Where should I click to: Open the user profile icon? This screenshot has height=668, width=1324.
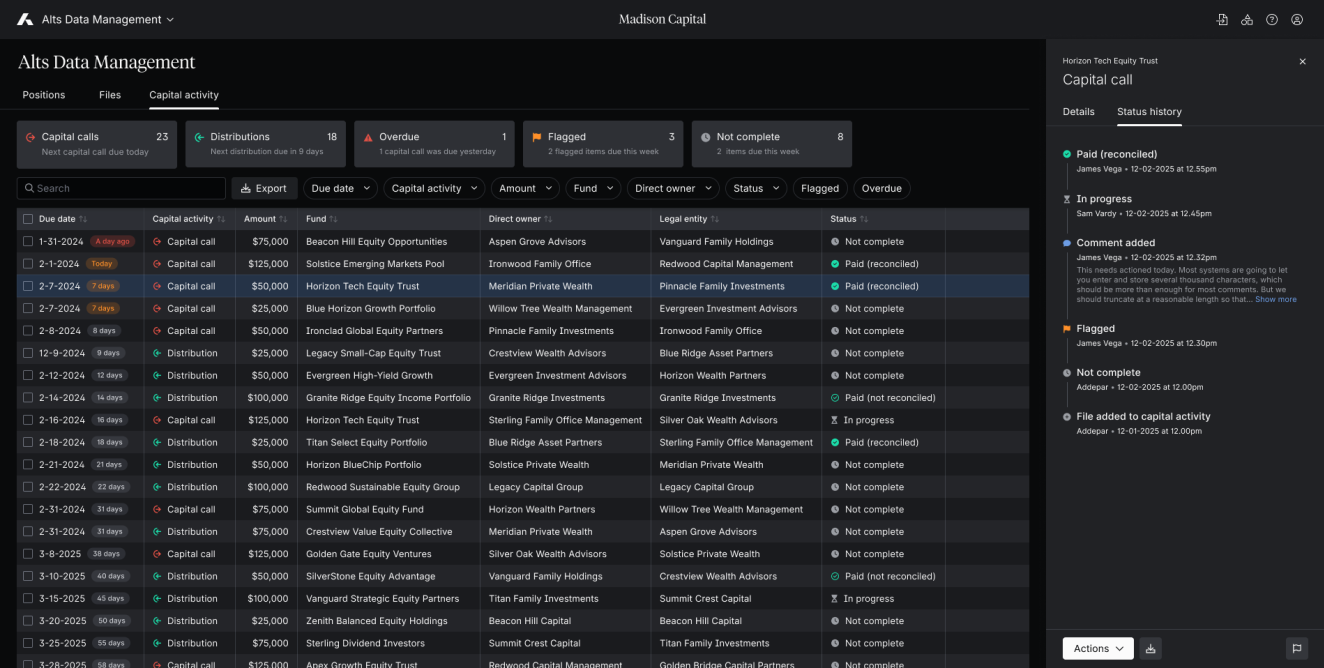coord(1297,20)
